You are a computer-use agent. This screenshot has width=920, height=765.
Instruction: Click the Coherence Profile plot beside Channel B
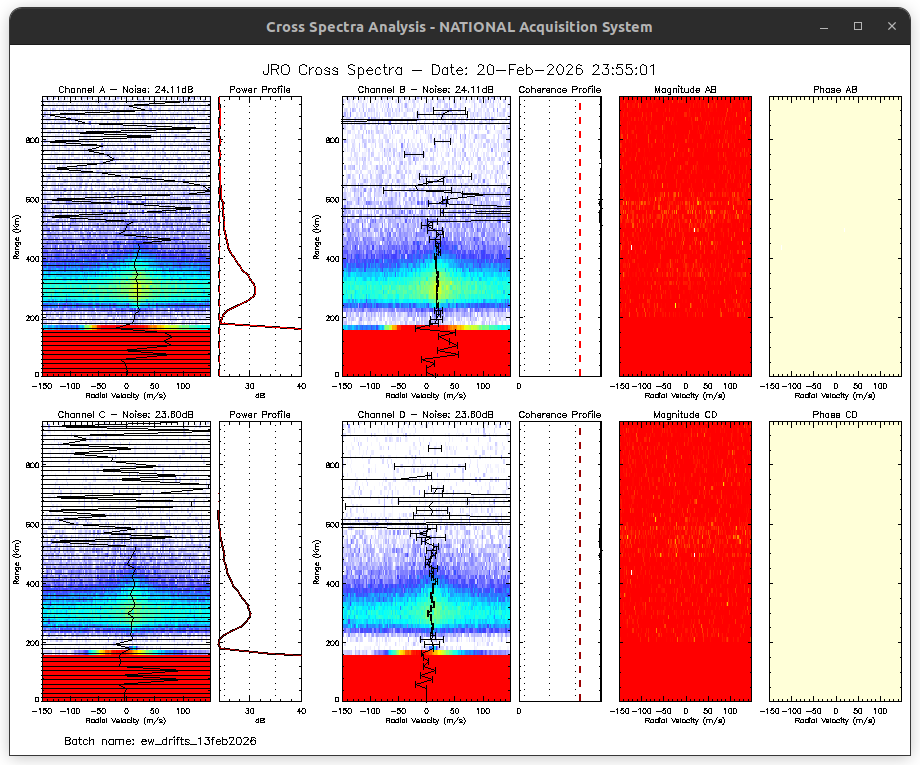point(559,236)
